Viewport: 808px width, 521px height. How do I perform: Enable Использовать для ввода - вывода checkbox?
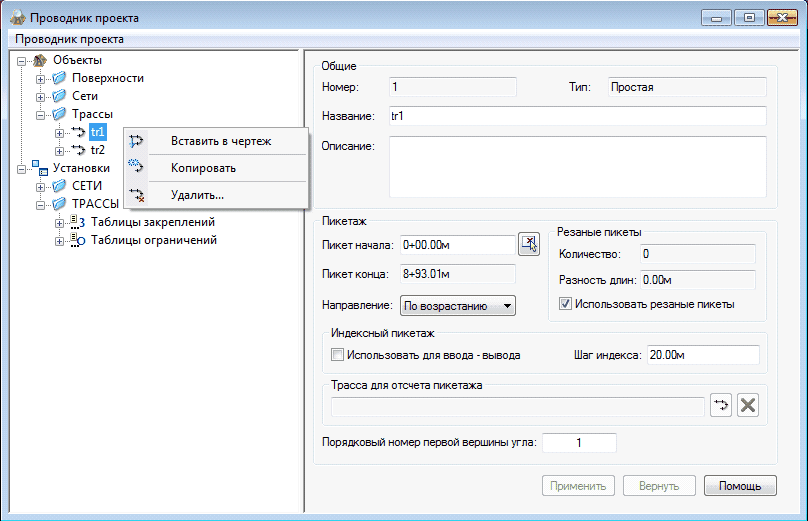[x=337, y=354]
